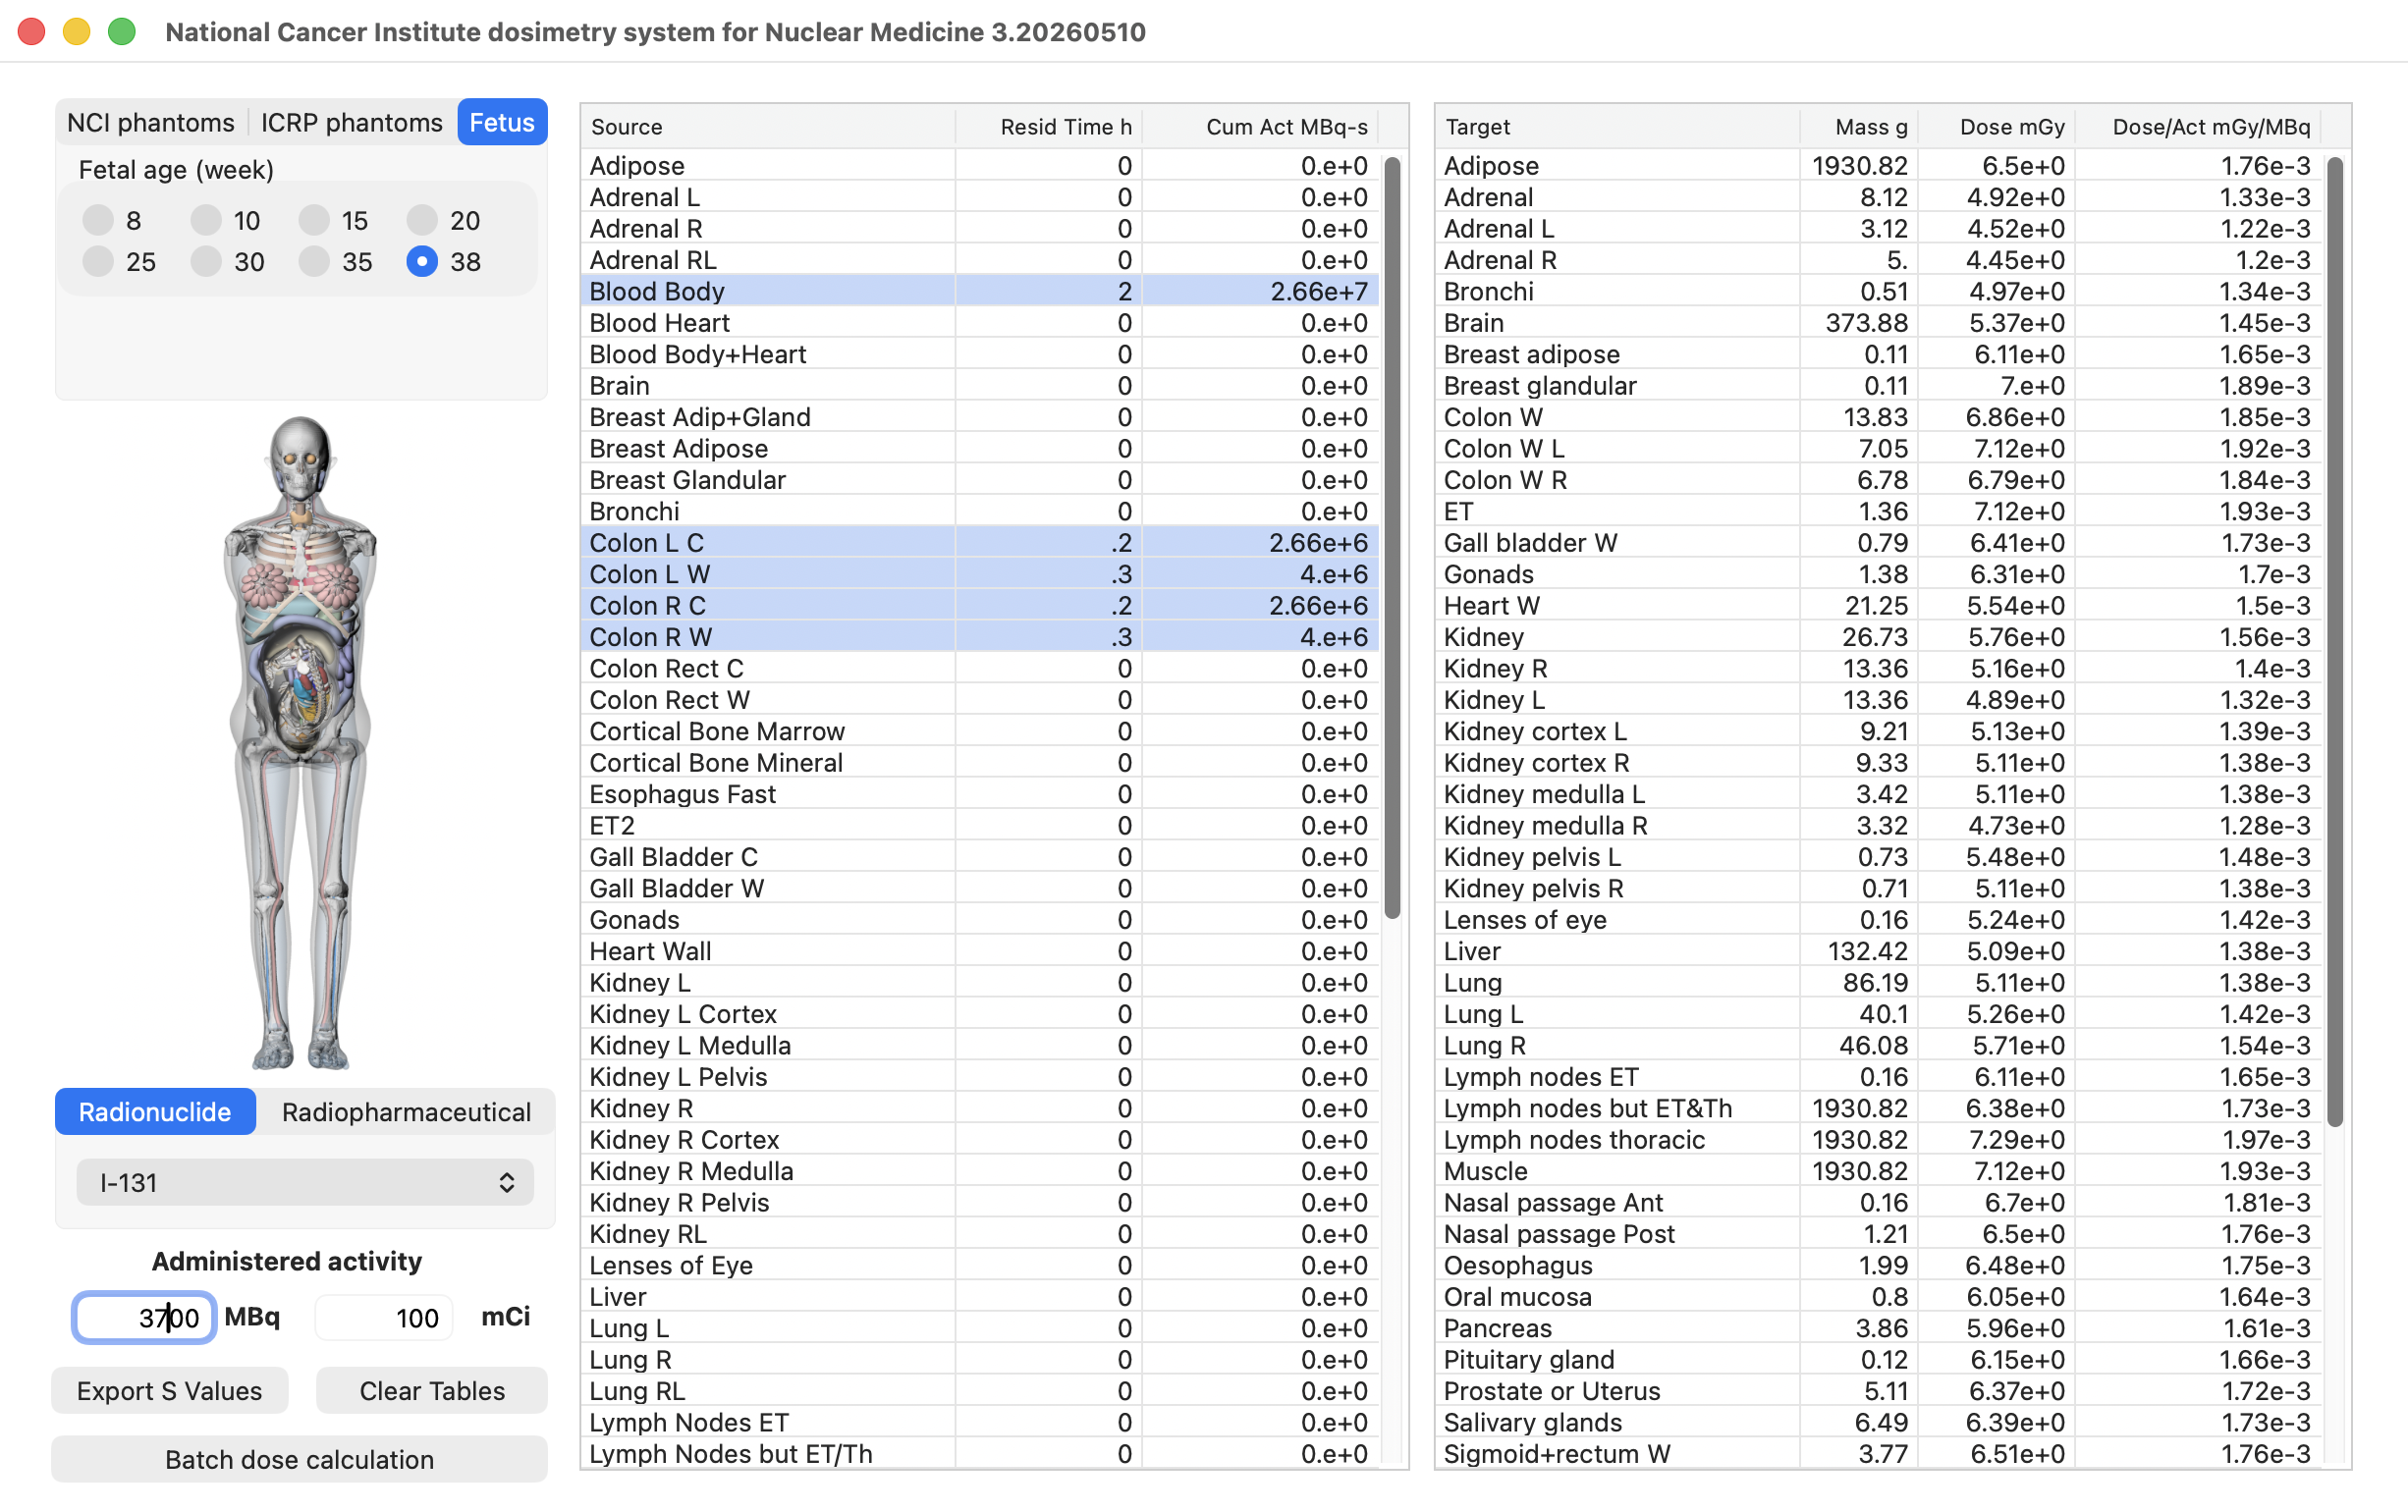The height and width of the screenshot is (1512, 2408).
Task: Select the Nasal passage Ant target row
Action: [x=1878, y=1203]
